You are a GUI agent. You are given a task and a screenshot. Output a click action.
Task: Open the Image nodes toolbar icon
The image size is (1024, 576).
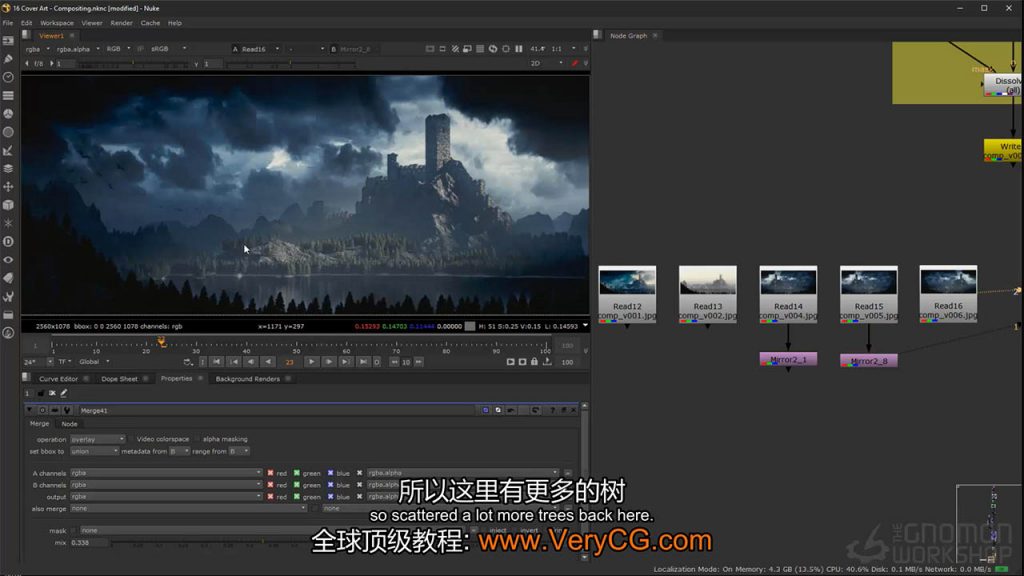8,40
